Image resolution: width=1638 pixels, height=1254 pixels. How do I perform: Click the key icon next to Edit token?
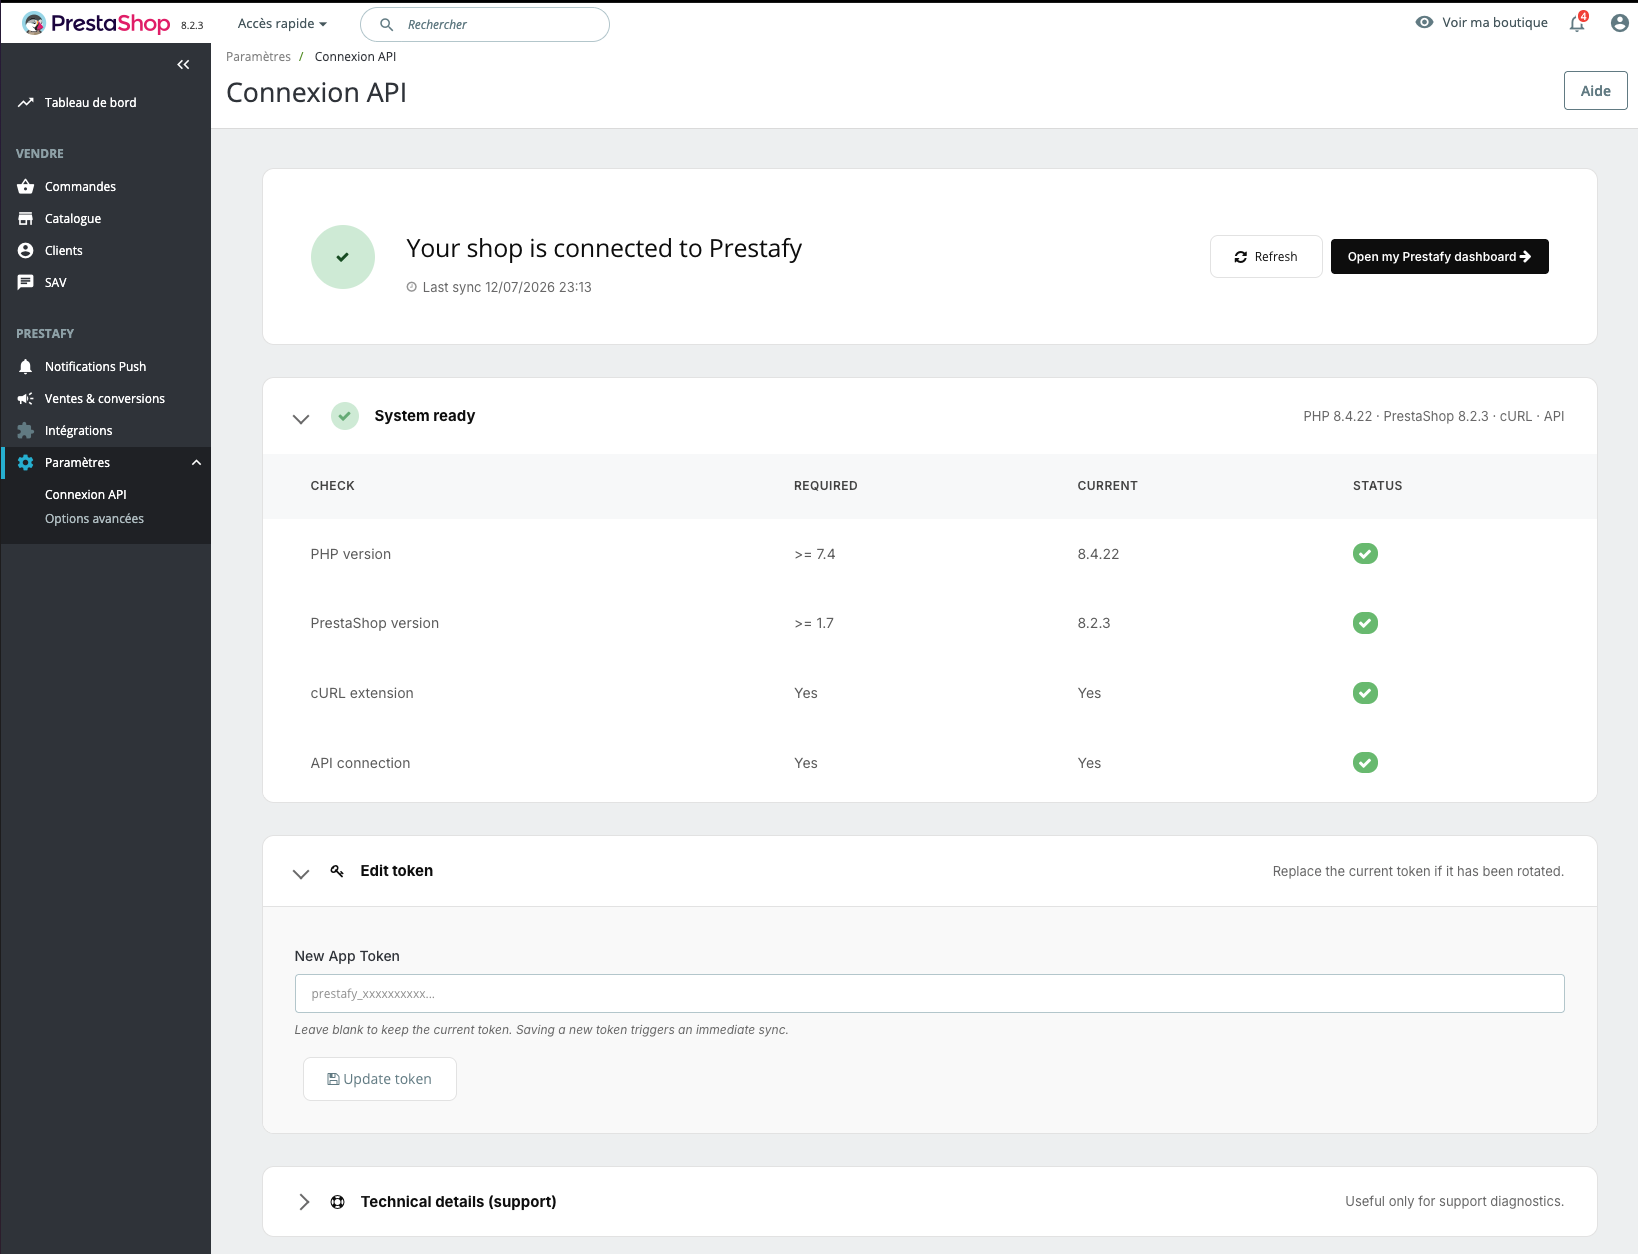click(x=337, y=871)
